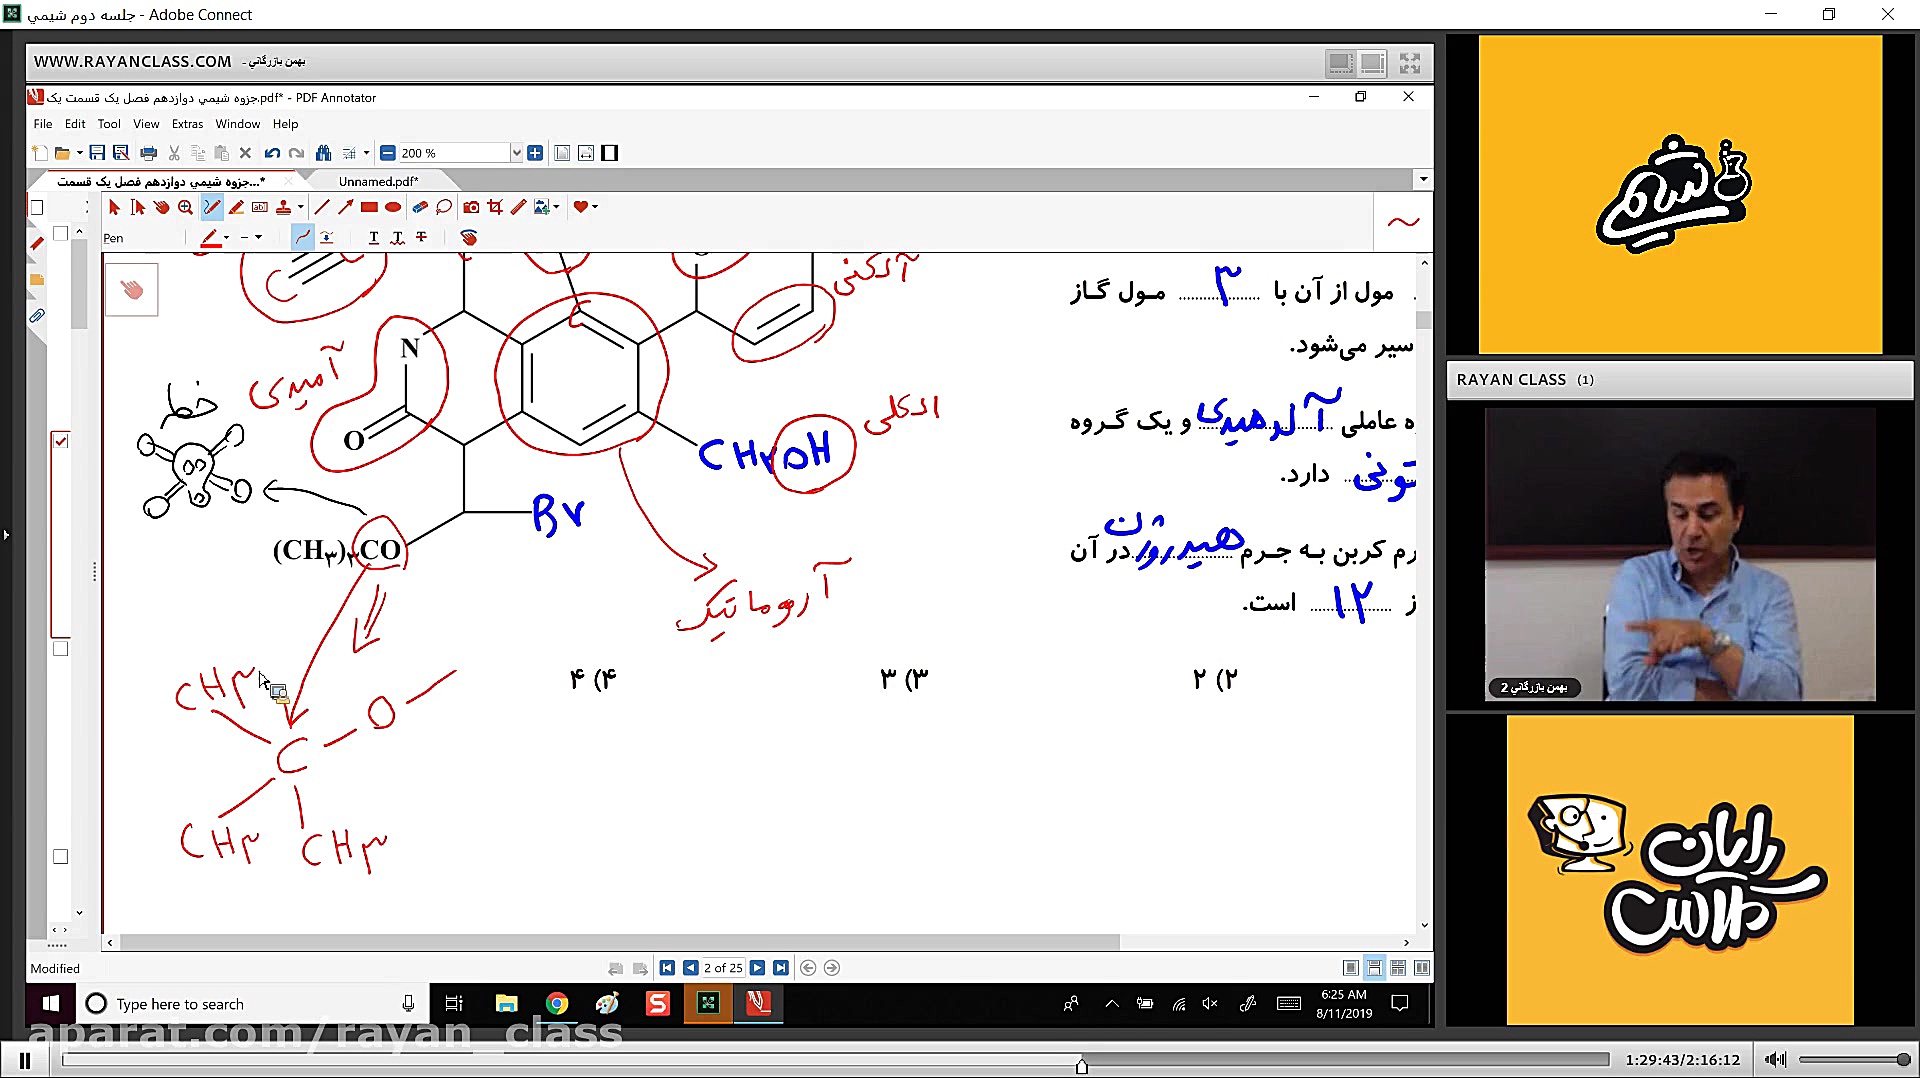Viewport: 1920px width, 1078px height.
Task: Click the Type here to search box
Action: tap(252, 1003)
